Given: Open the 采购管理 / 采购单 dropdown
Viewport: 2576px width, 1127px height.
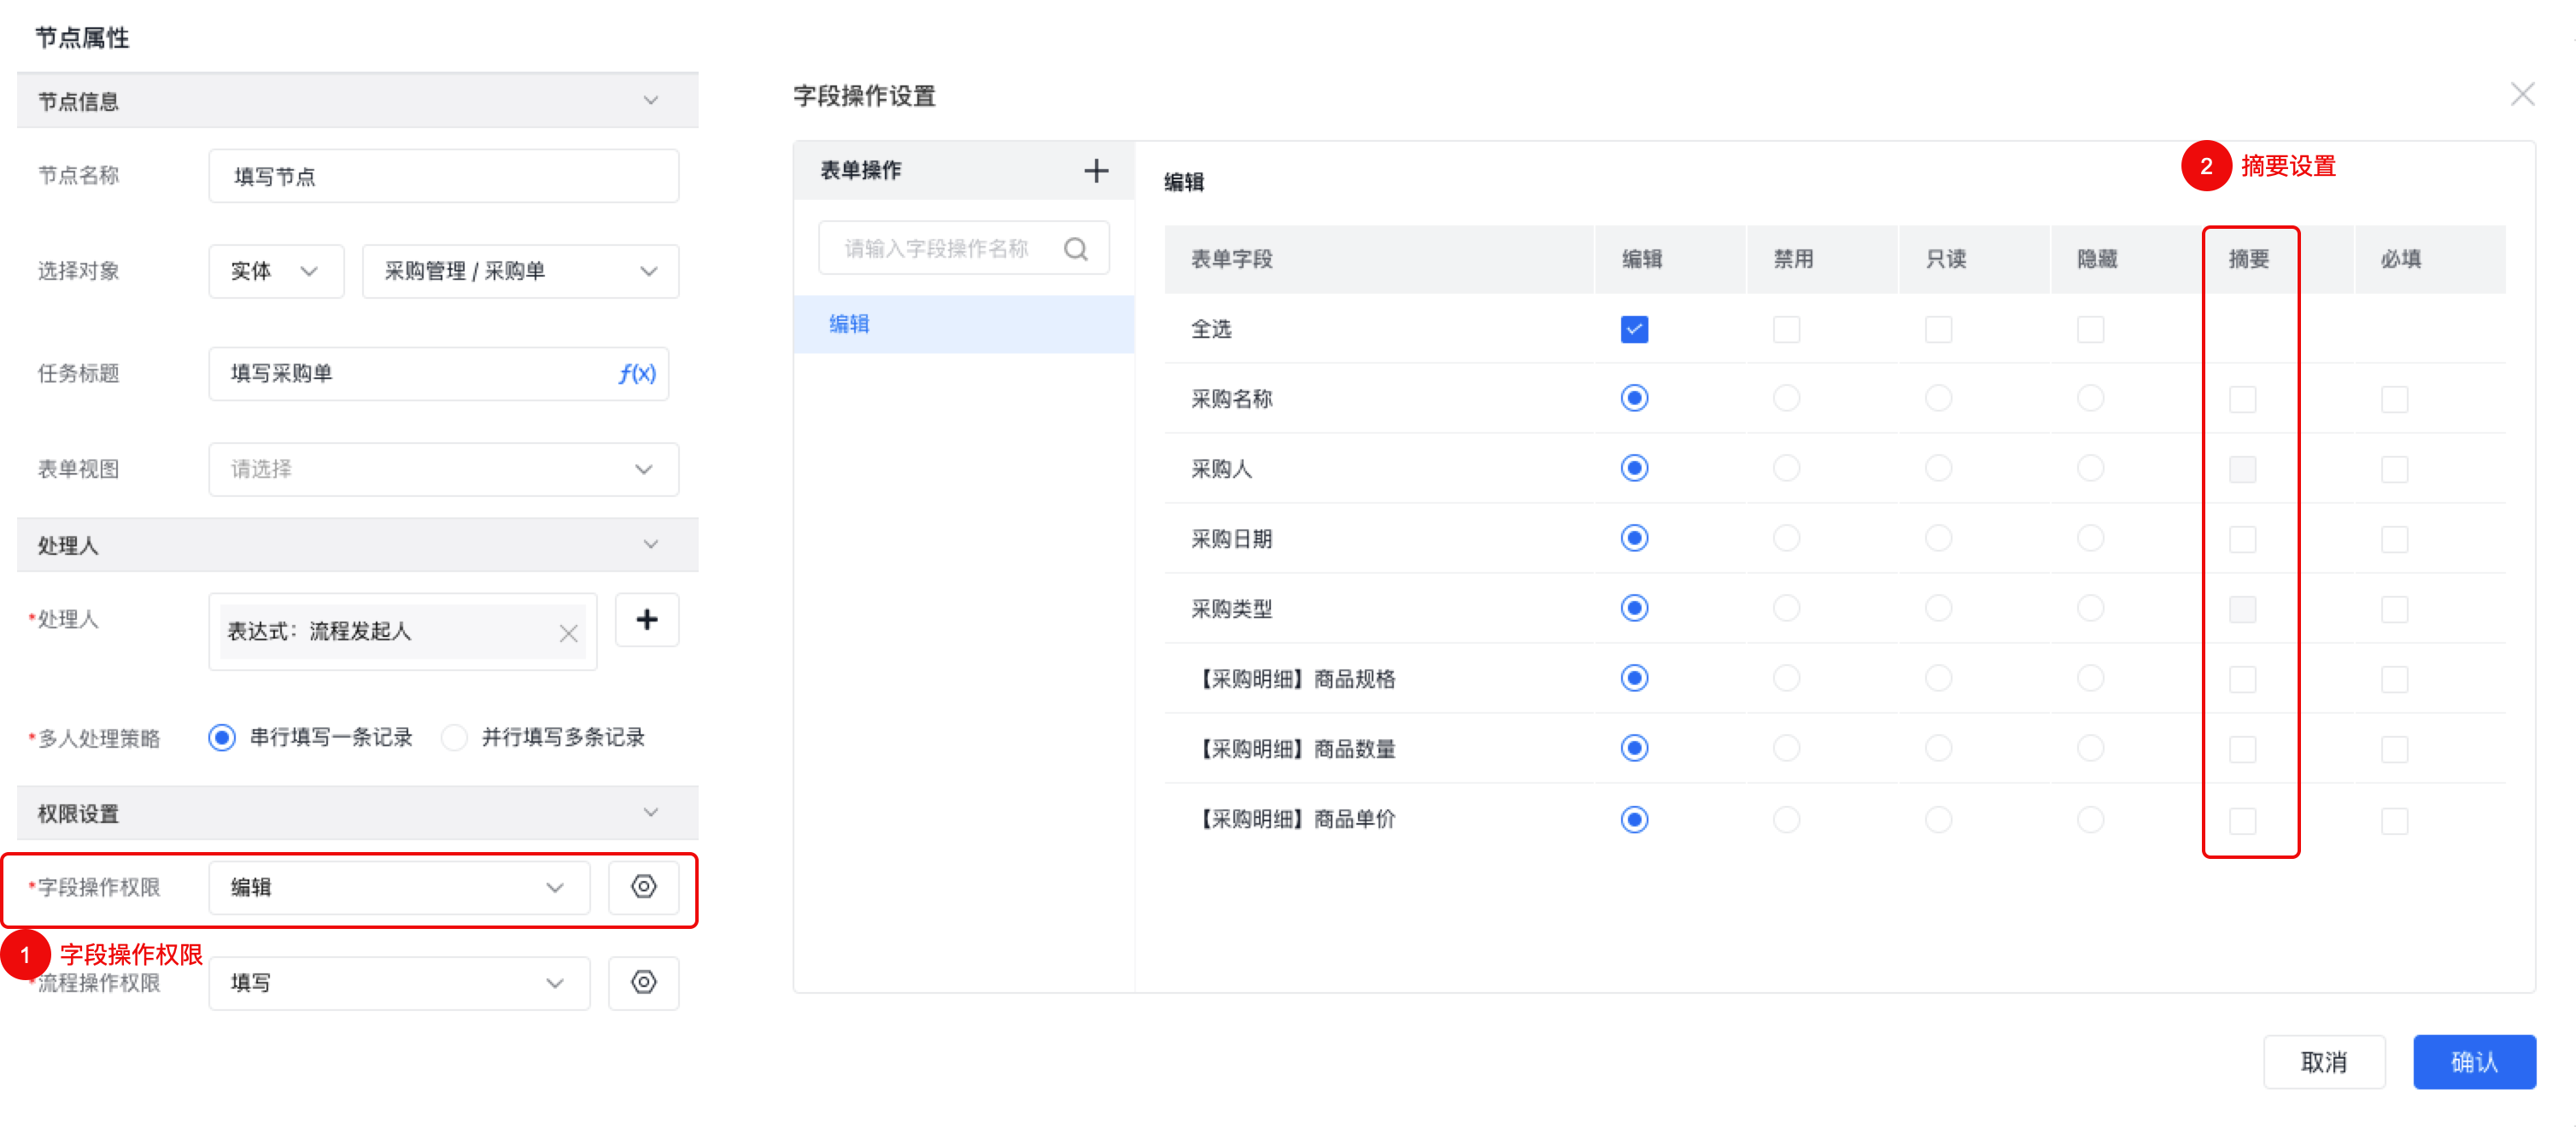Looking at the screenshot, I should coord(520,271).
